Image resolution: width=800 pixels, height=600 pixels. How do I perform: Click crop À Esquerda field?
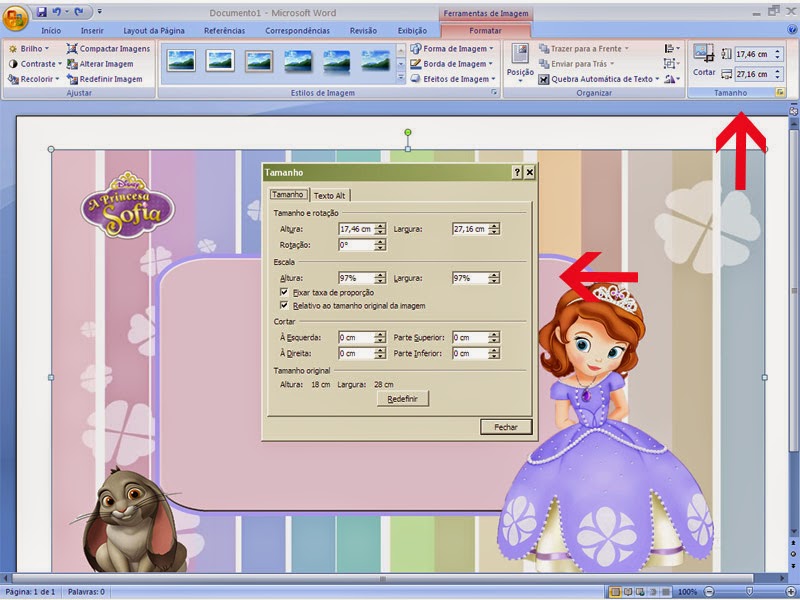[356, 337]
